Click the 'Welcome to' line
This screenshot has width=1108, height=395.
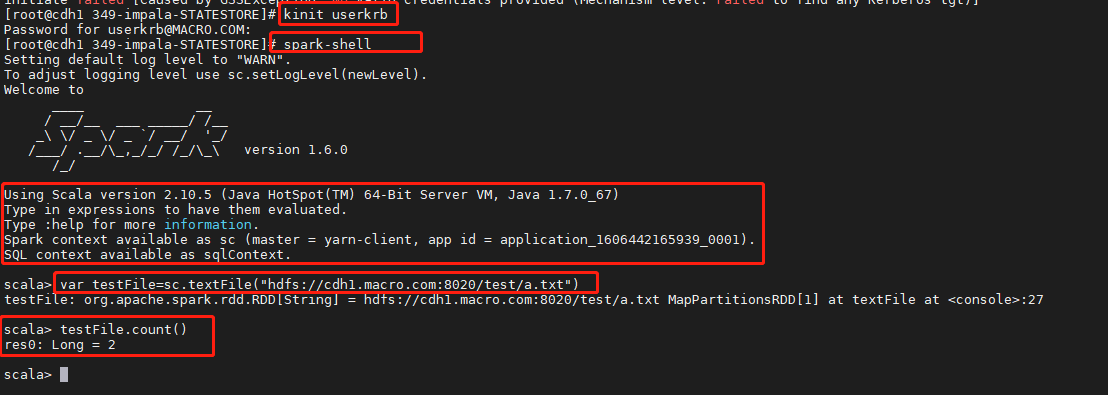point(44,90)
